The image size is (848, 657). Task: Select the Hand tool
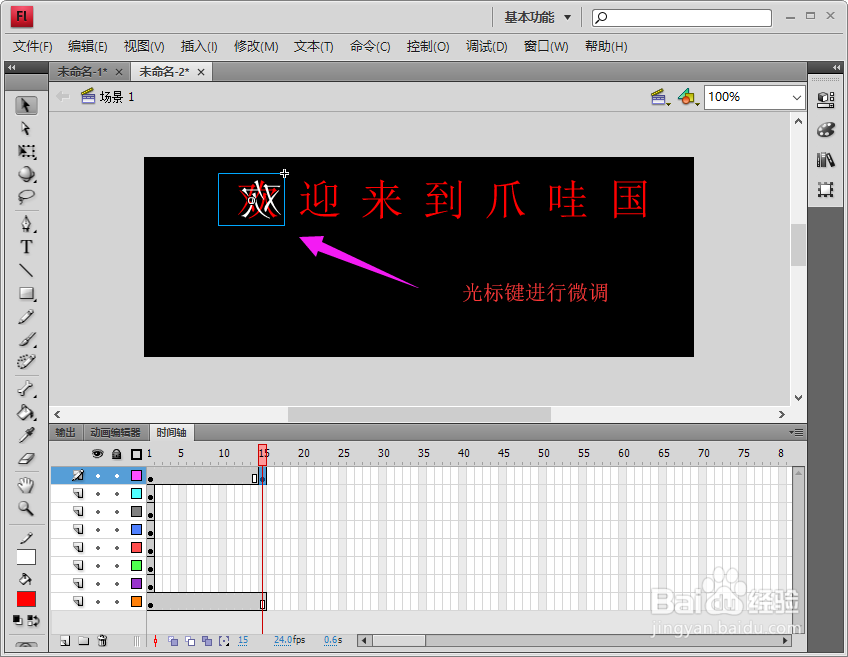coord(26,485)
